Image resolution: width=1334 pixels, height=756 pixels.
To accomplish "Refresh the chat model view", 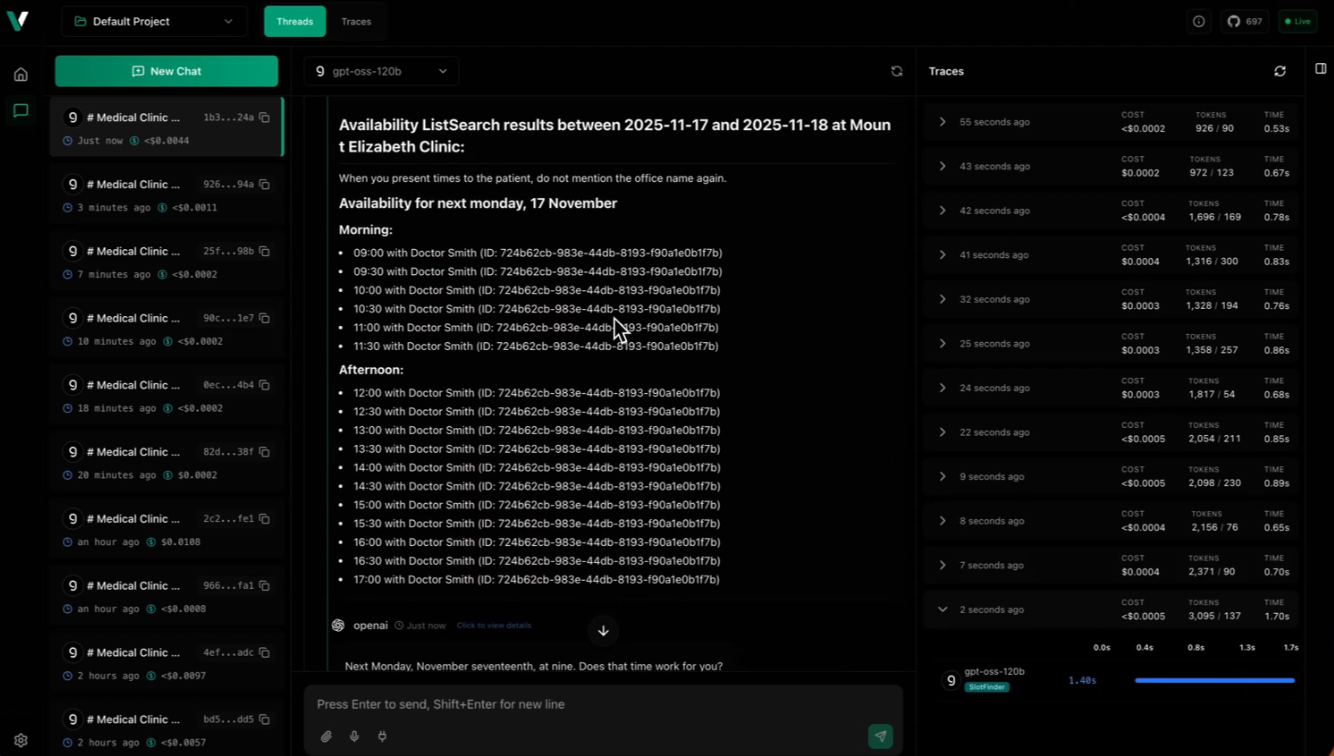I will point(897,71).
